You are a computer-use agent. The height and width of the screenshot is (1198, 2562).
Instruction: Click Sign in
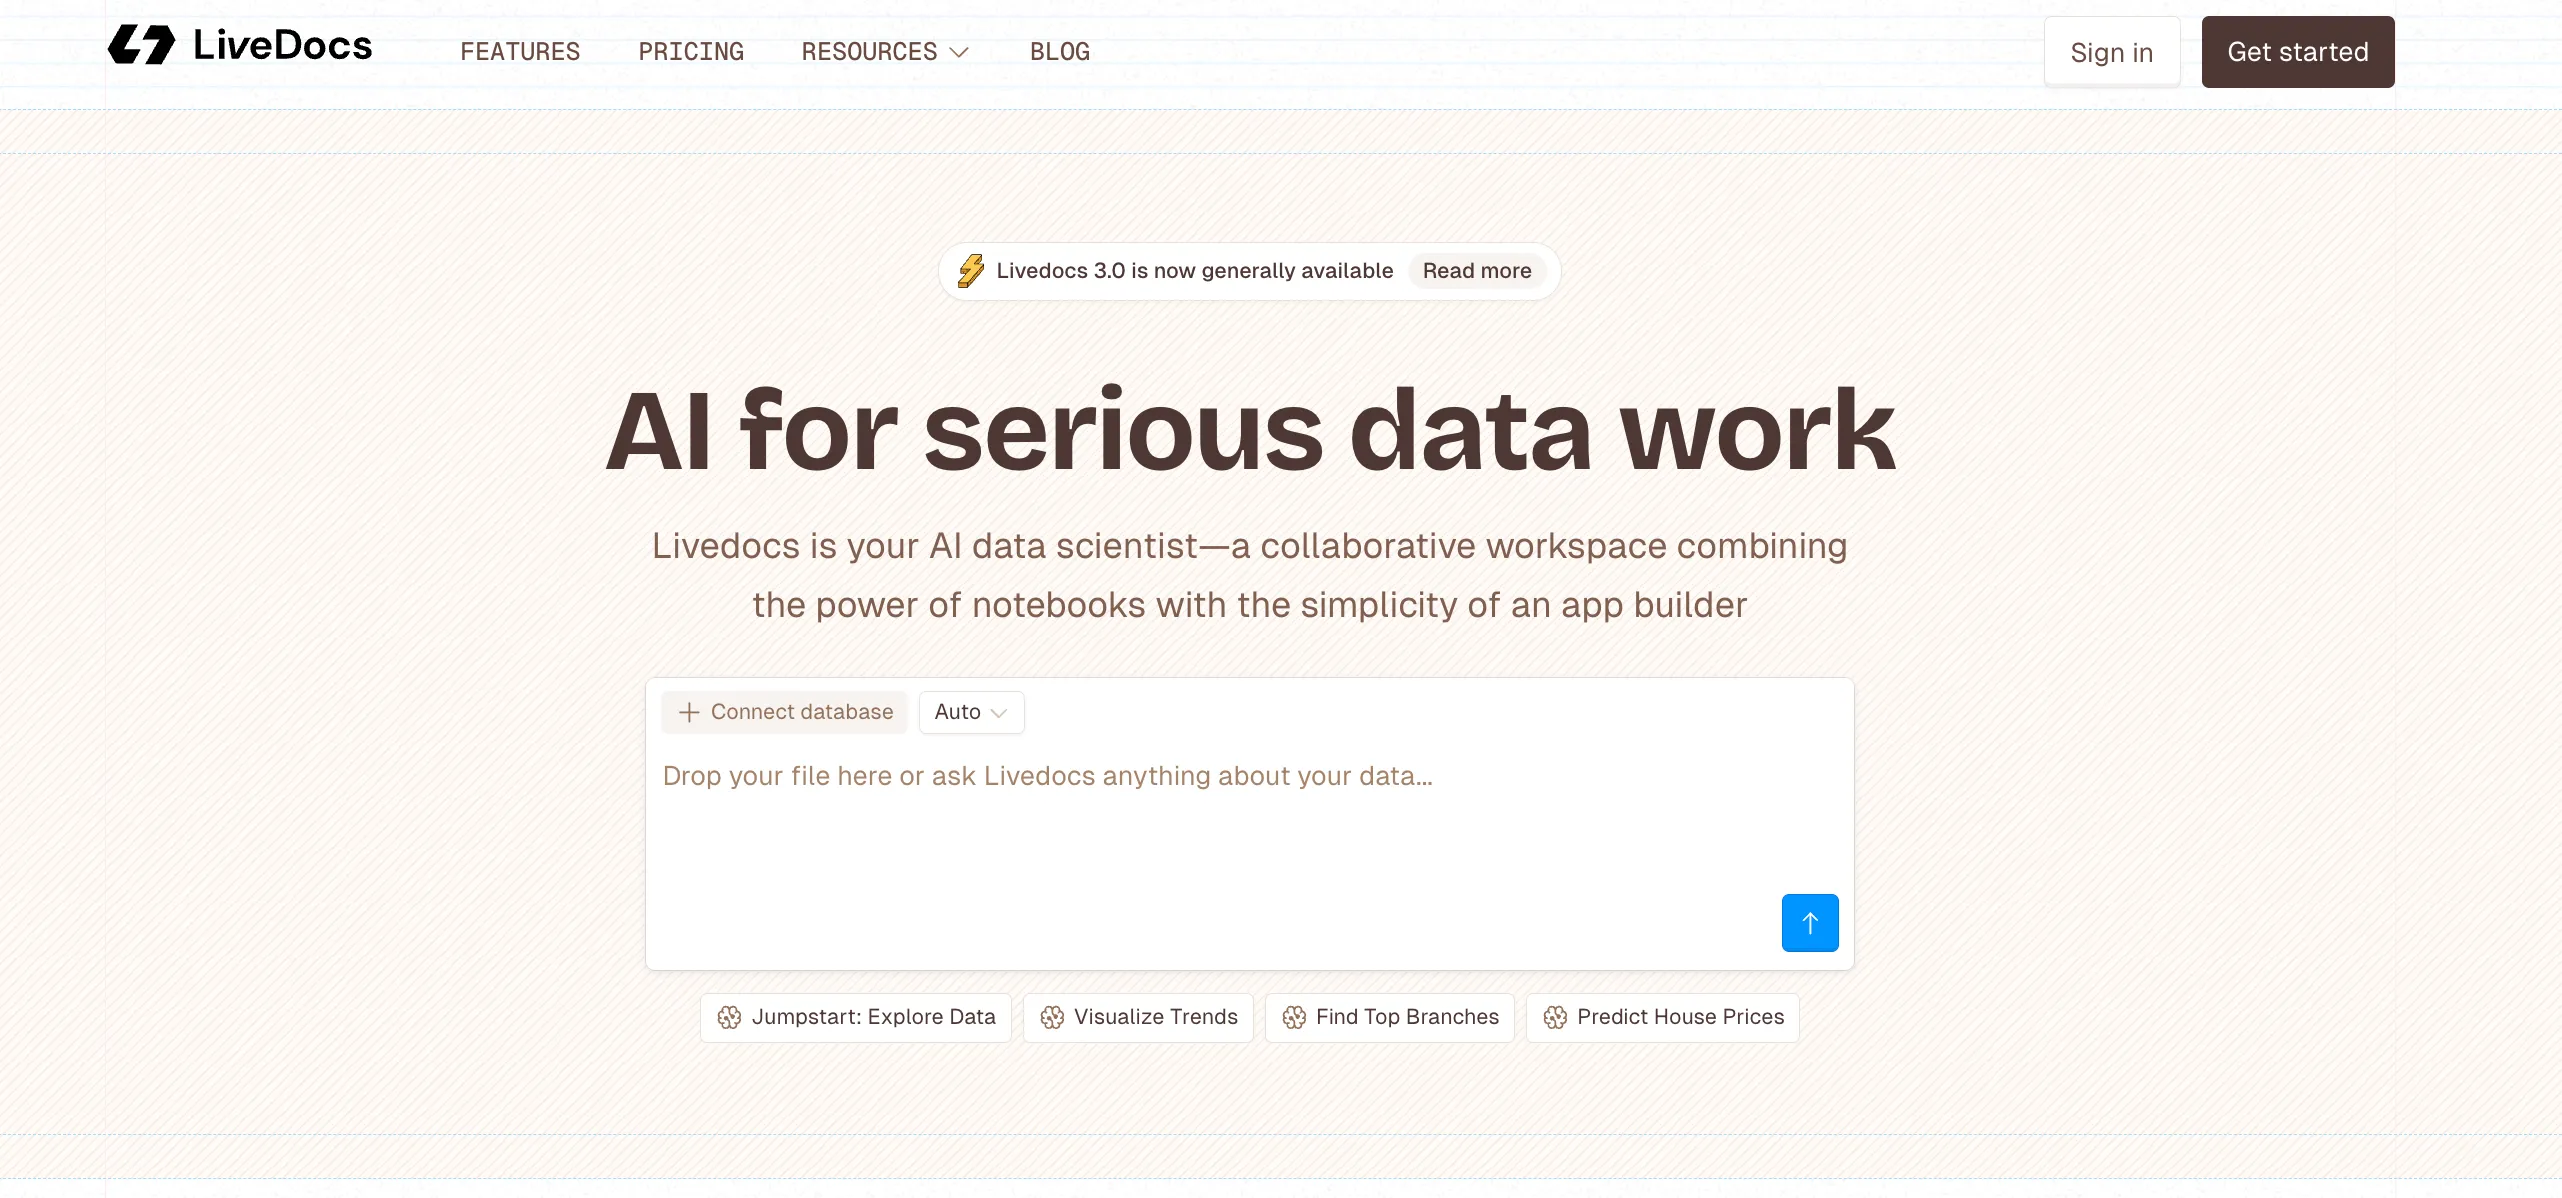(2112, 52)
